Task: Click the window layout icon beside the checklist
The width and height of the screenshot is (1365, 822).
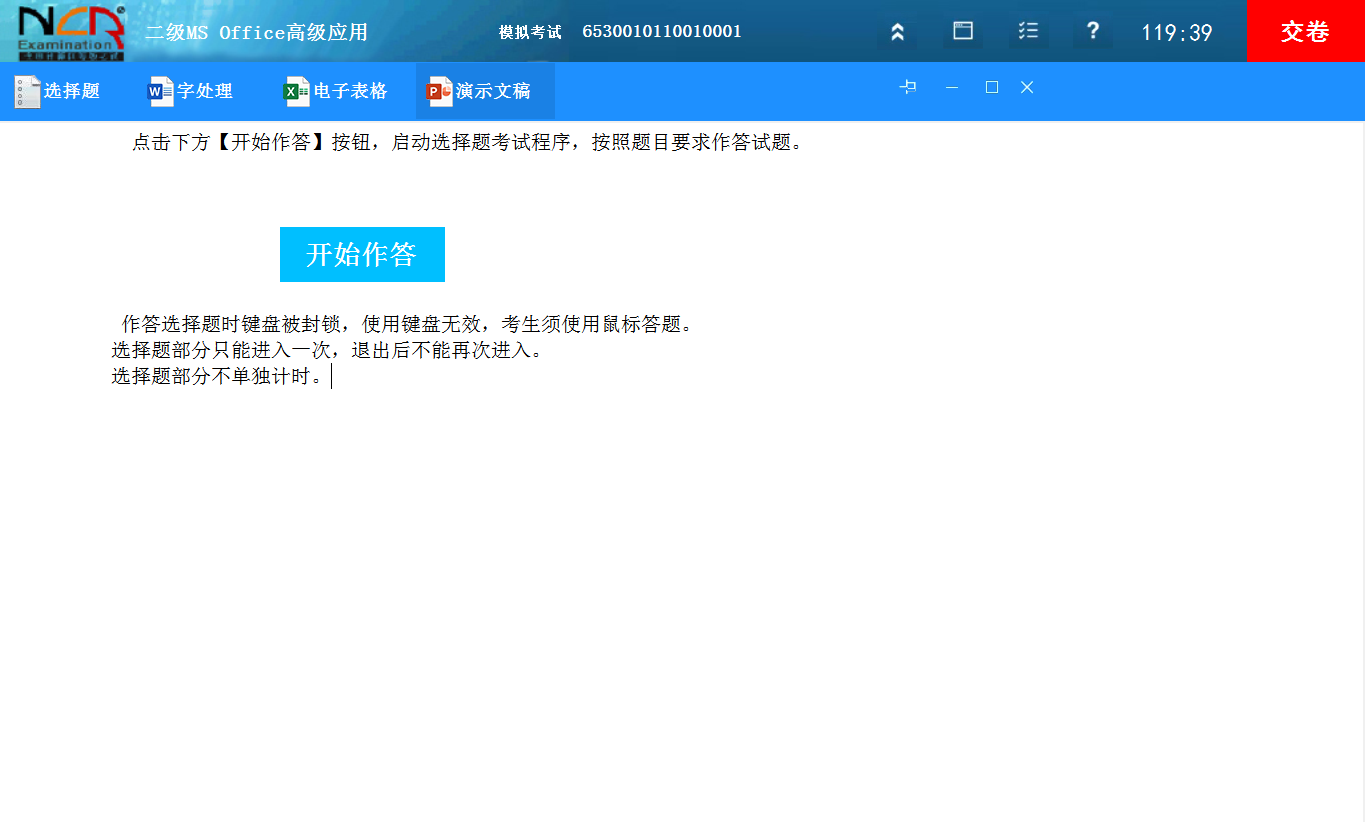Action: click(962, 31)
